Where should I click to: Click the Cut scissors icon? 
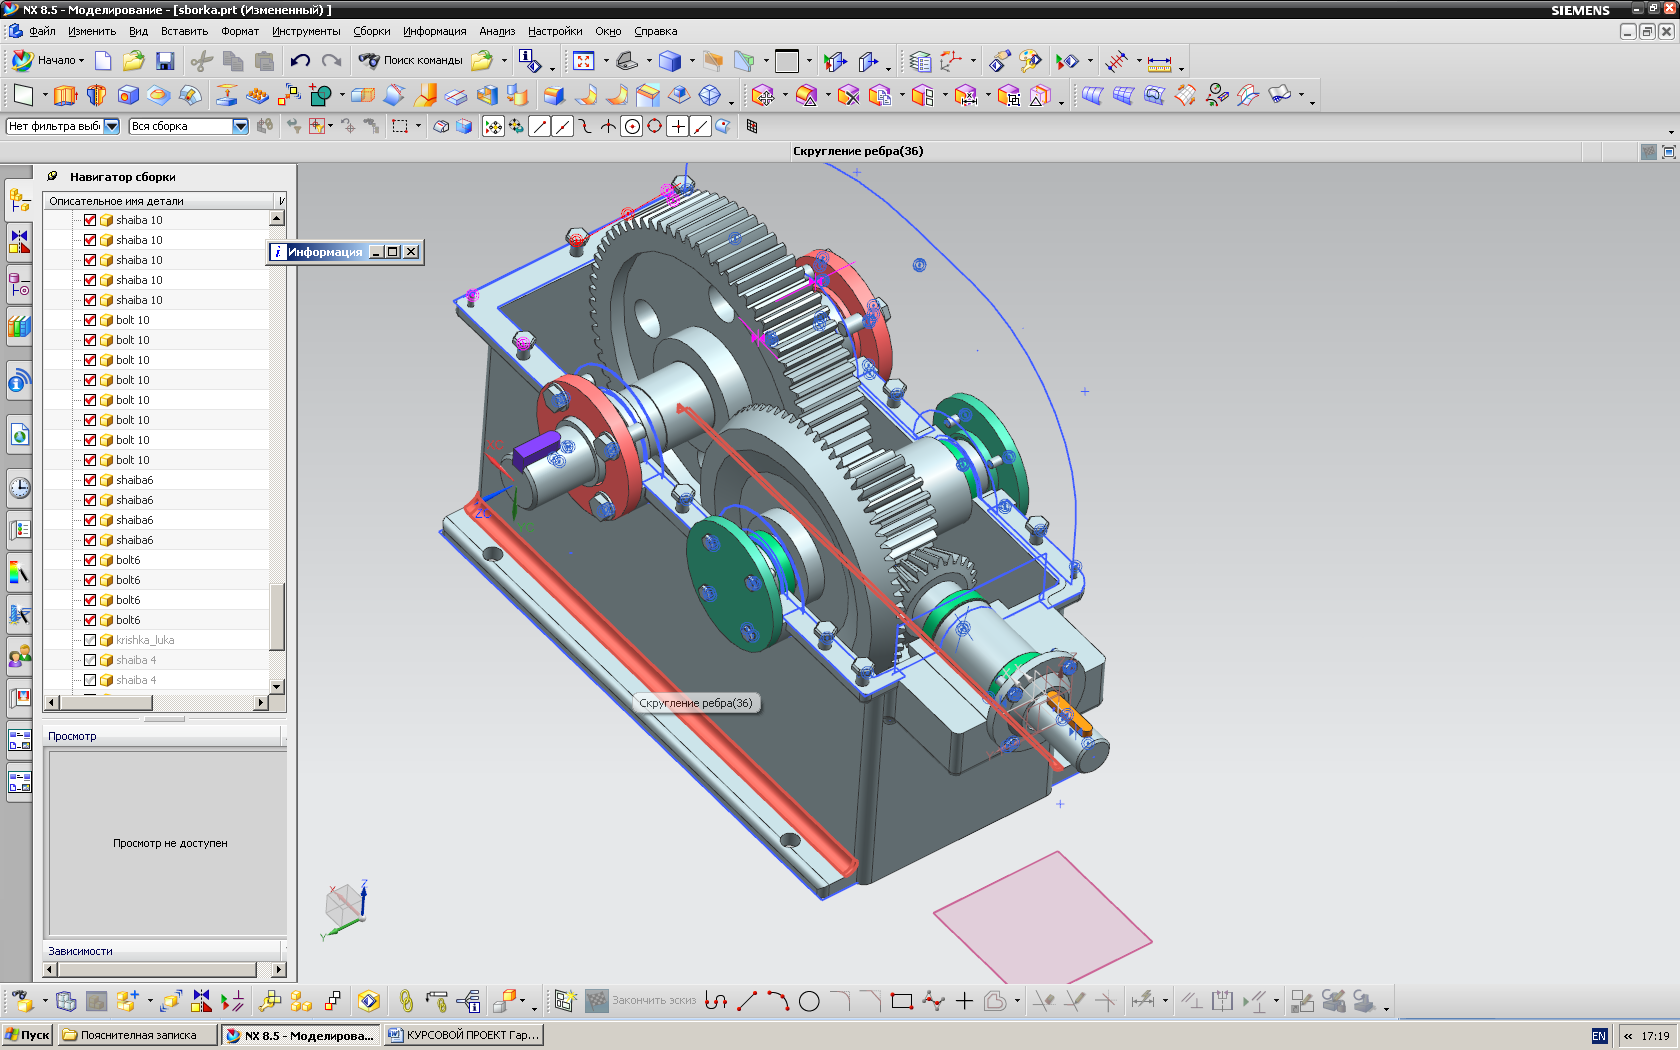pyautogui.click(x=202, y=61)
